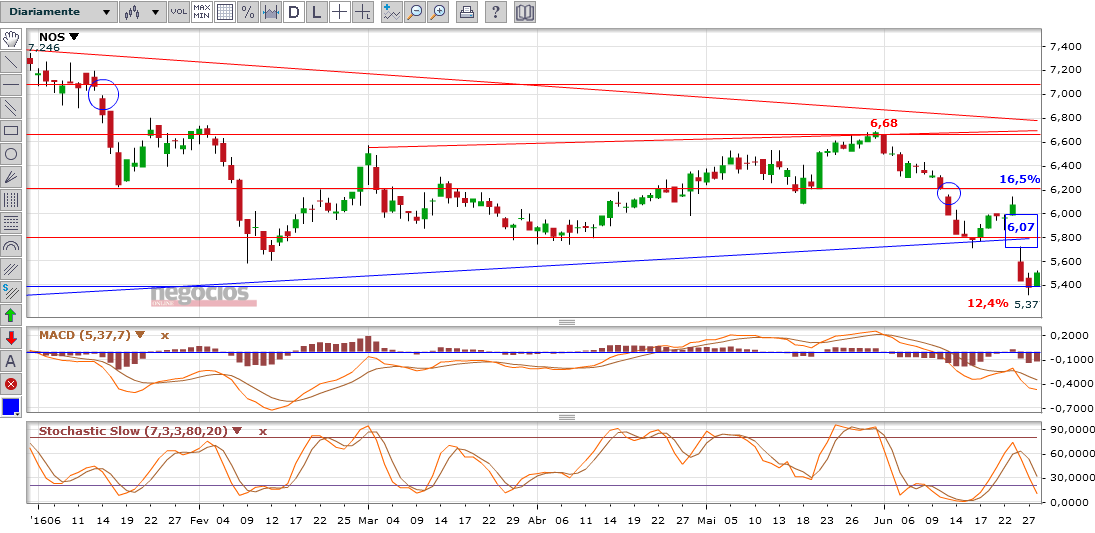Click the zoom out magnifier
The height and width of the screenshot is (533, 1095).
coord(417,12)
